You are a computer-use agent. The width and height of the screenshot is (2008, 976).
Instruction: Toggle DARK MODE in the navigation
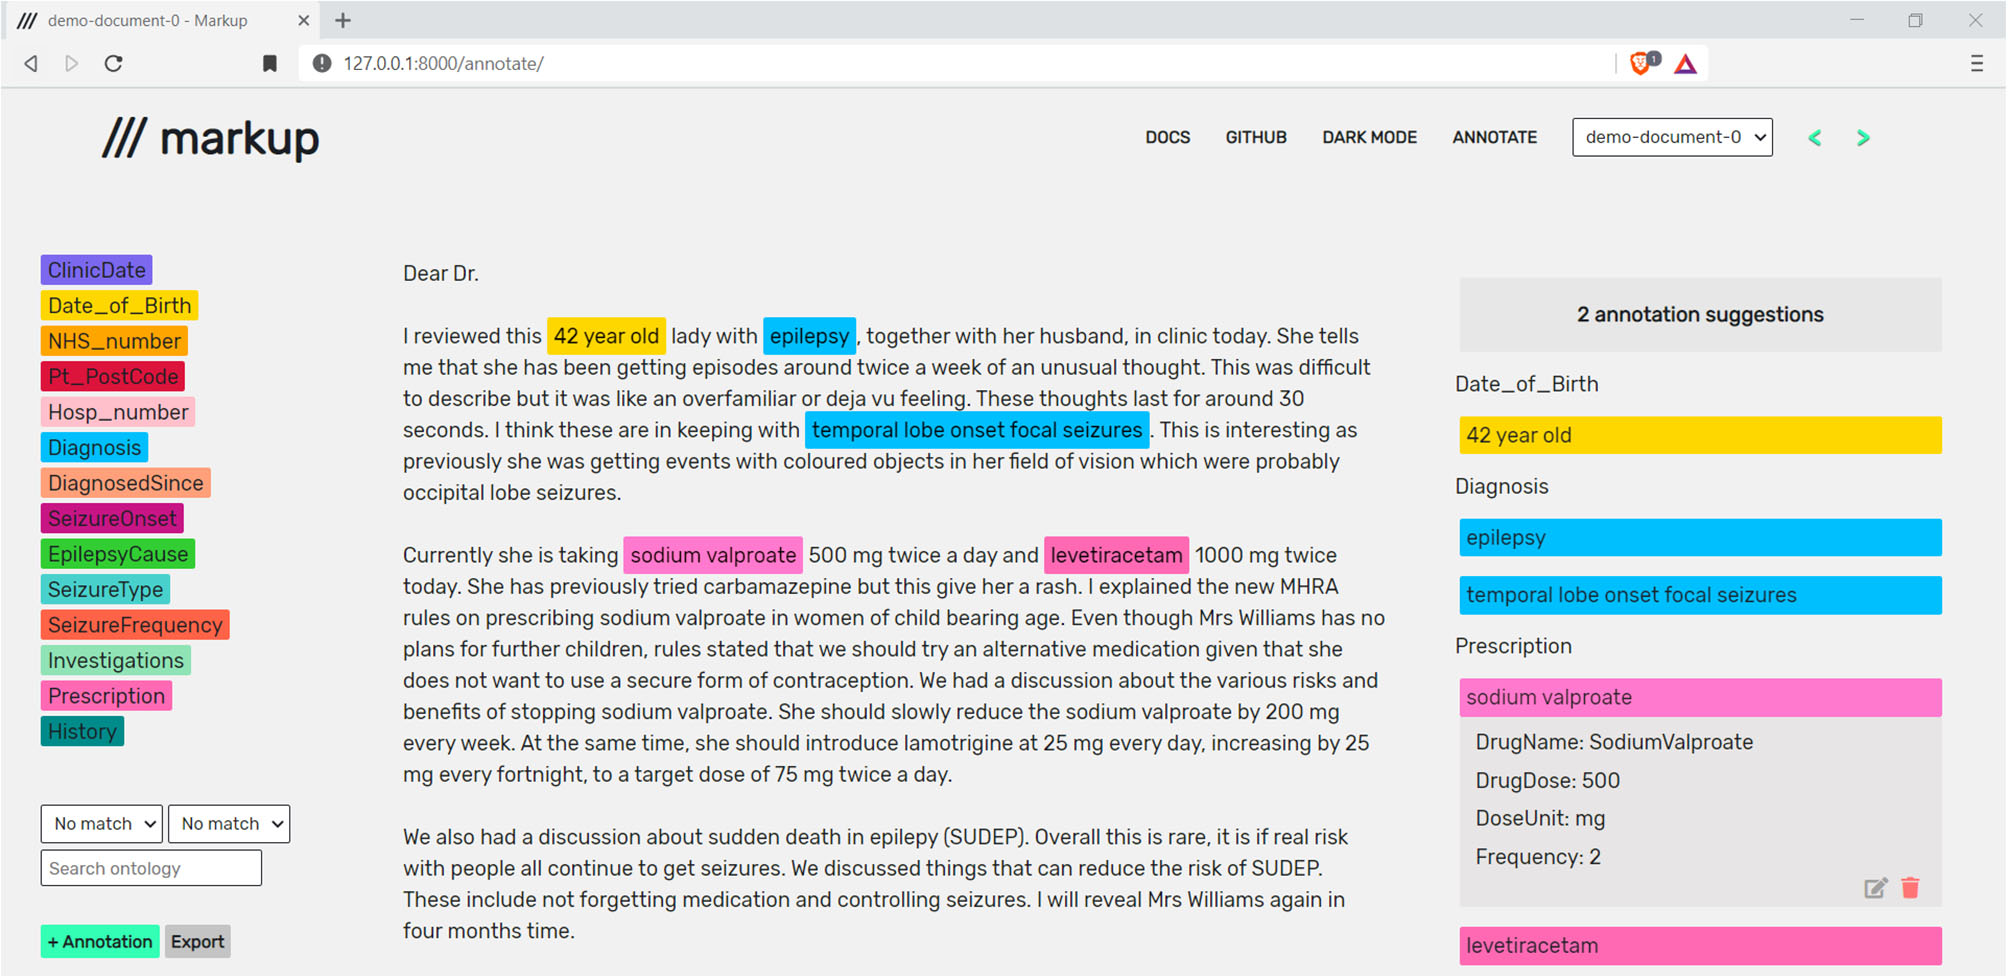(1369, 138)
